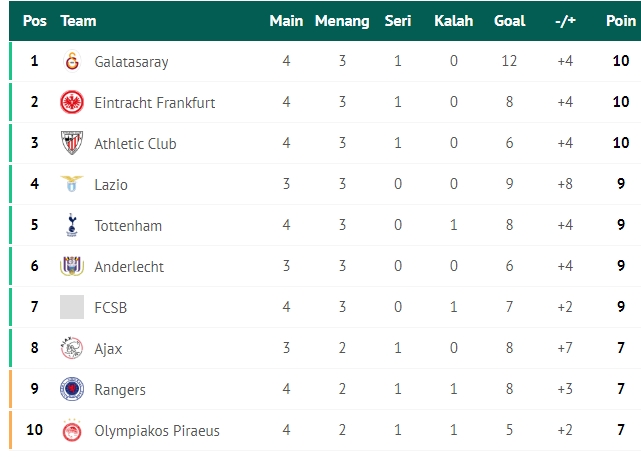Click the Seri column header

pos(398,21)
